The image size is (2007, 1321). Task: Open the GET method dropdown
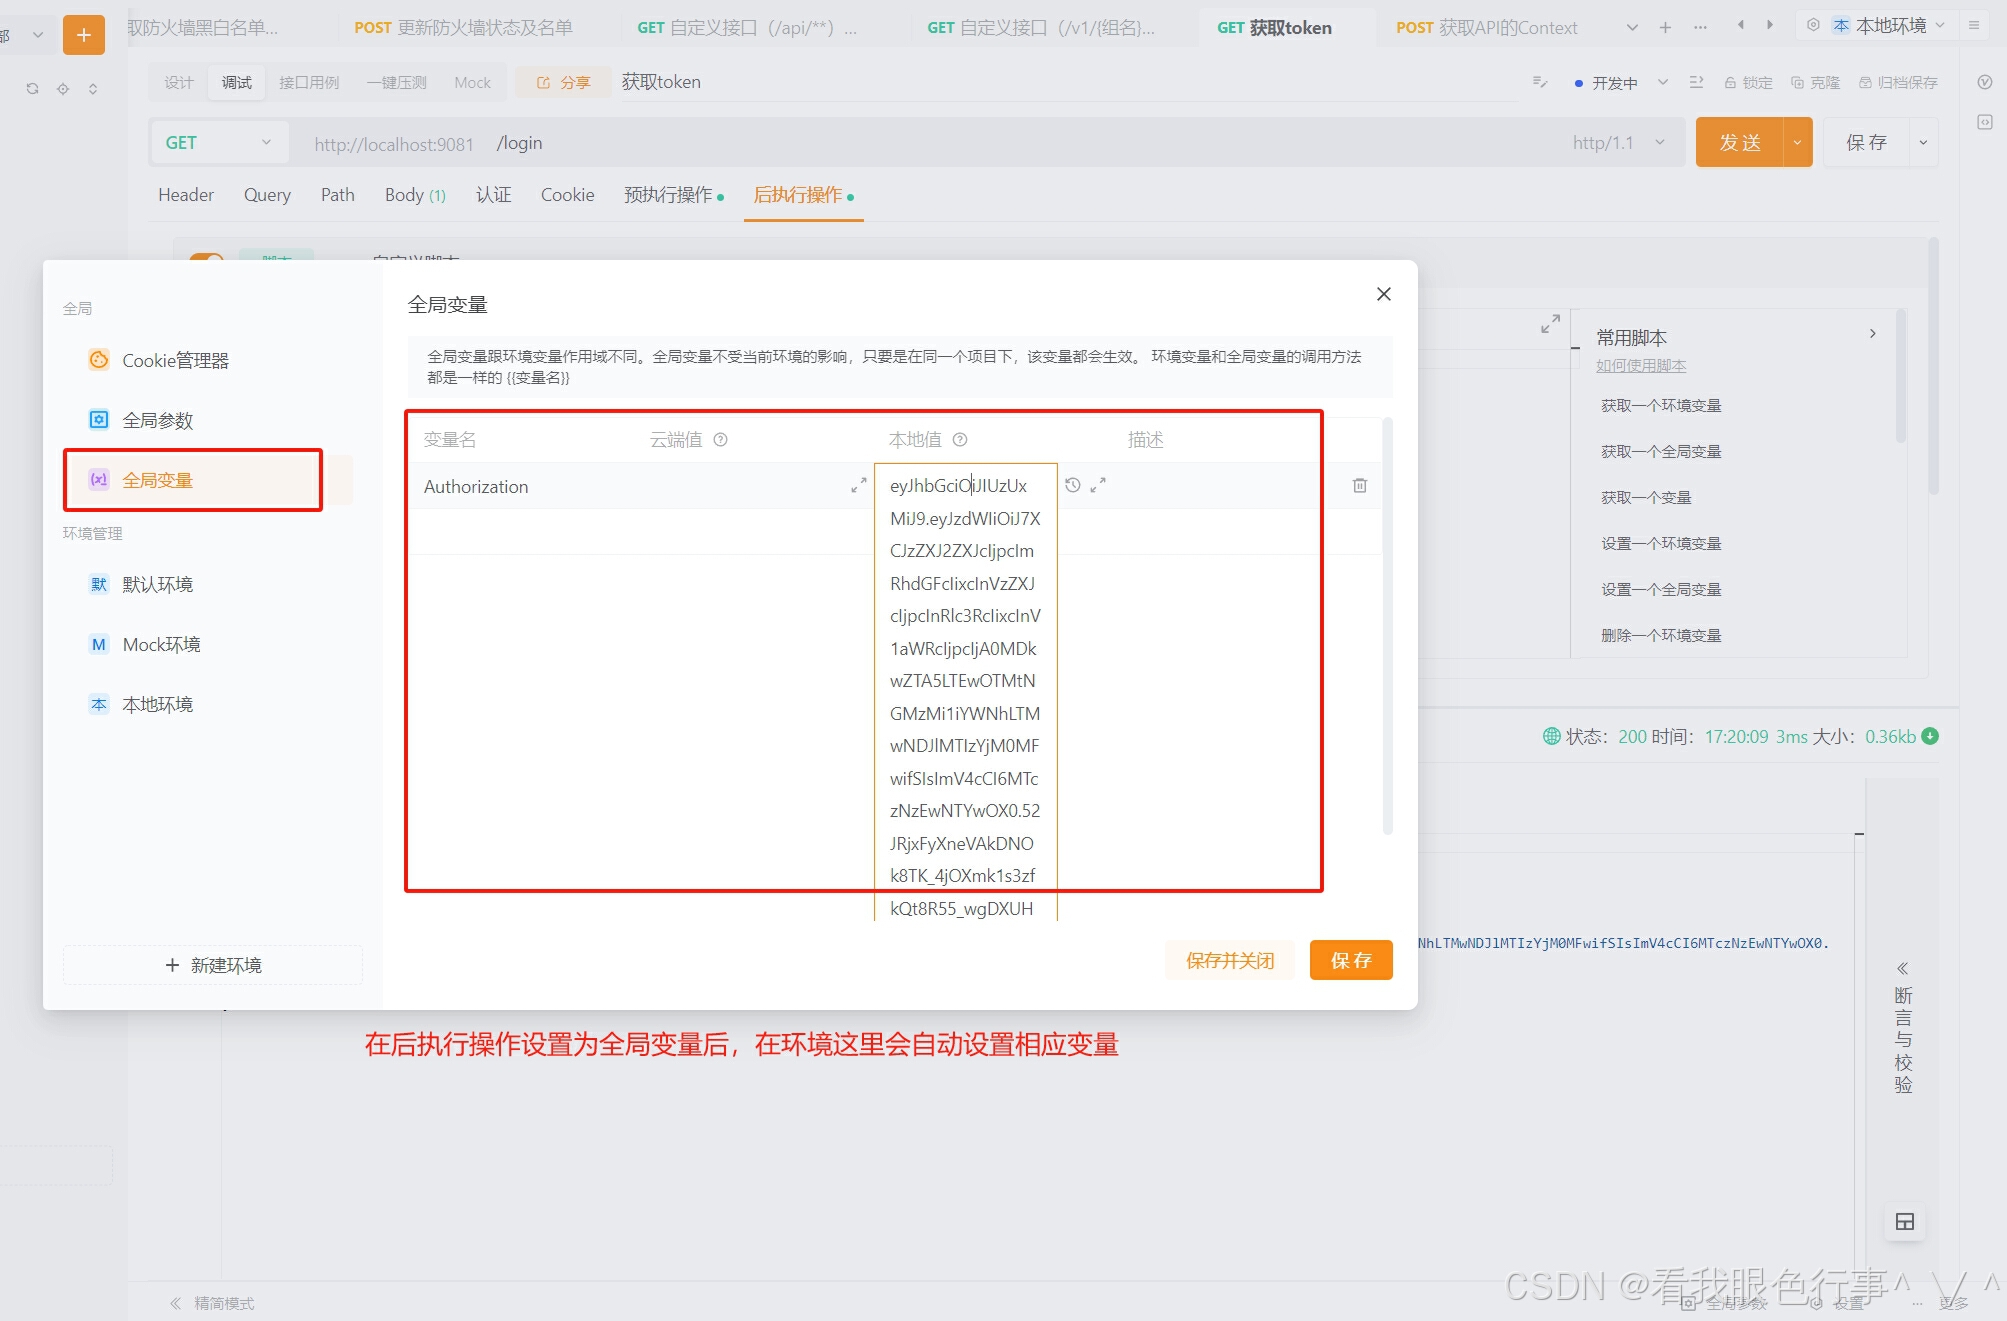click(218, 142)
